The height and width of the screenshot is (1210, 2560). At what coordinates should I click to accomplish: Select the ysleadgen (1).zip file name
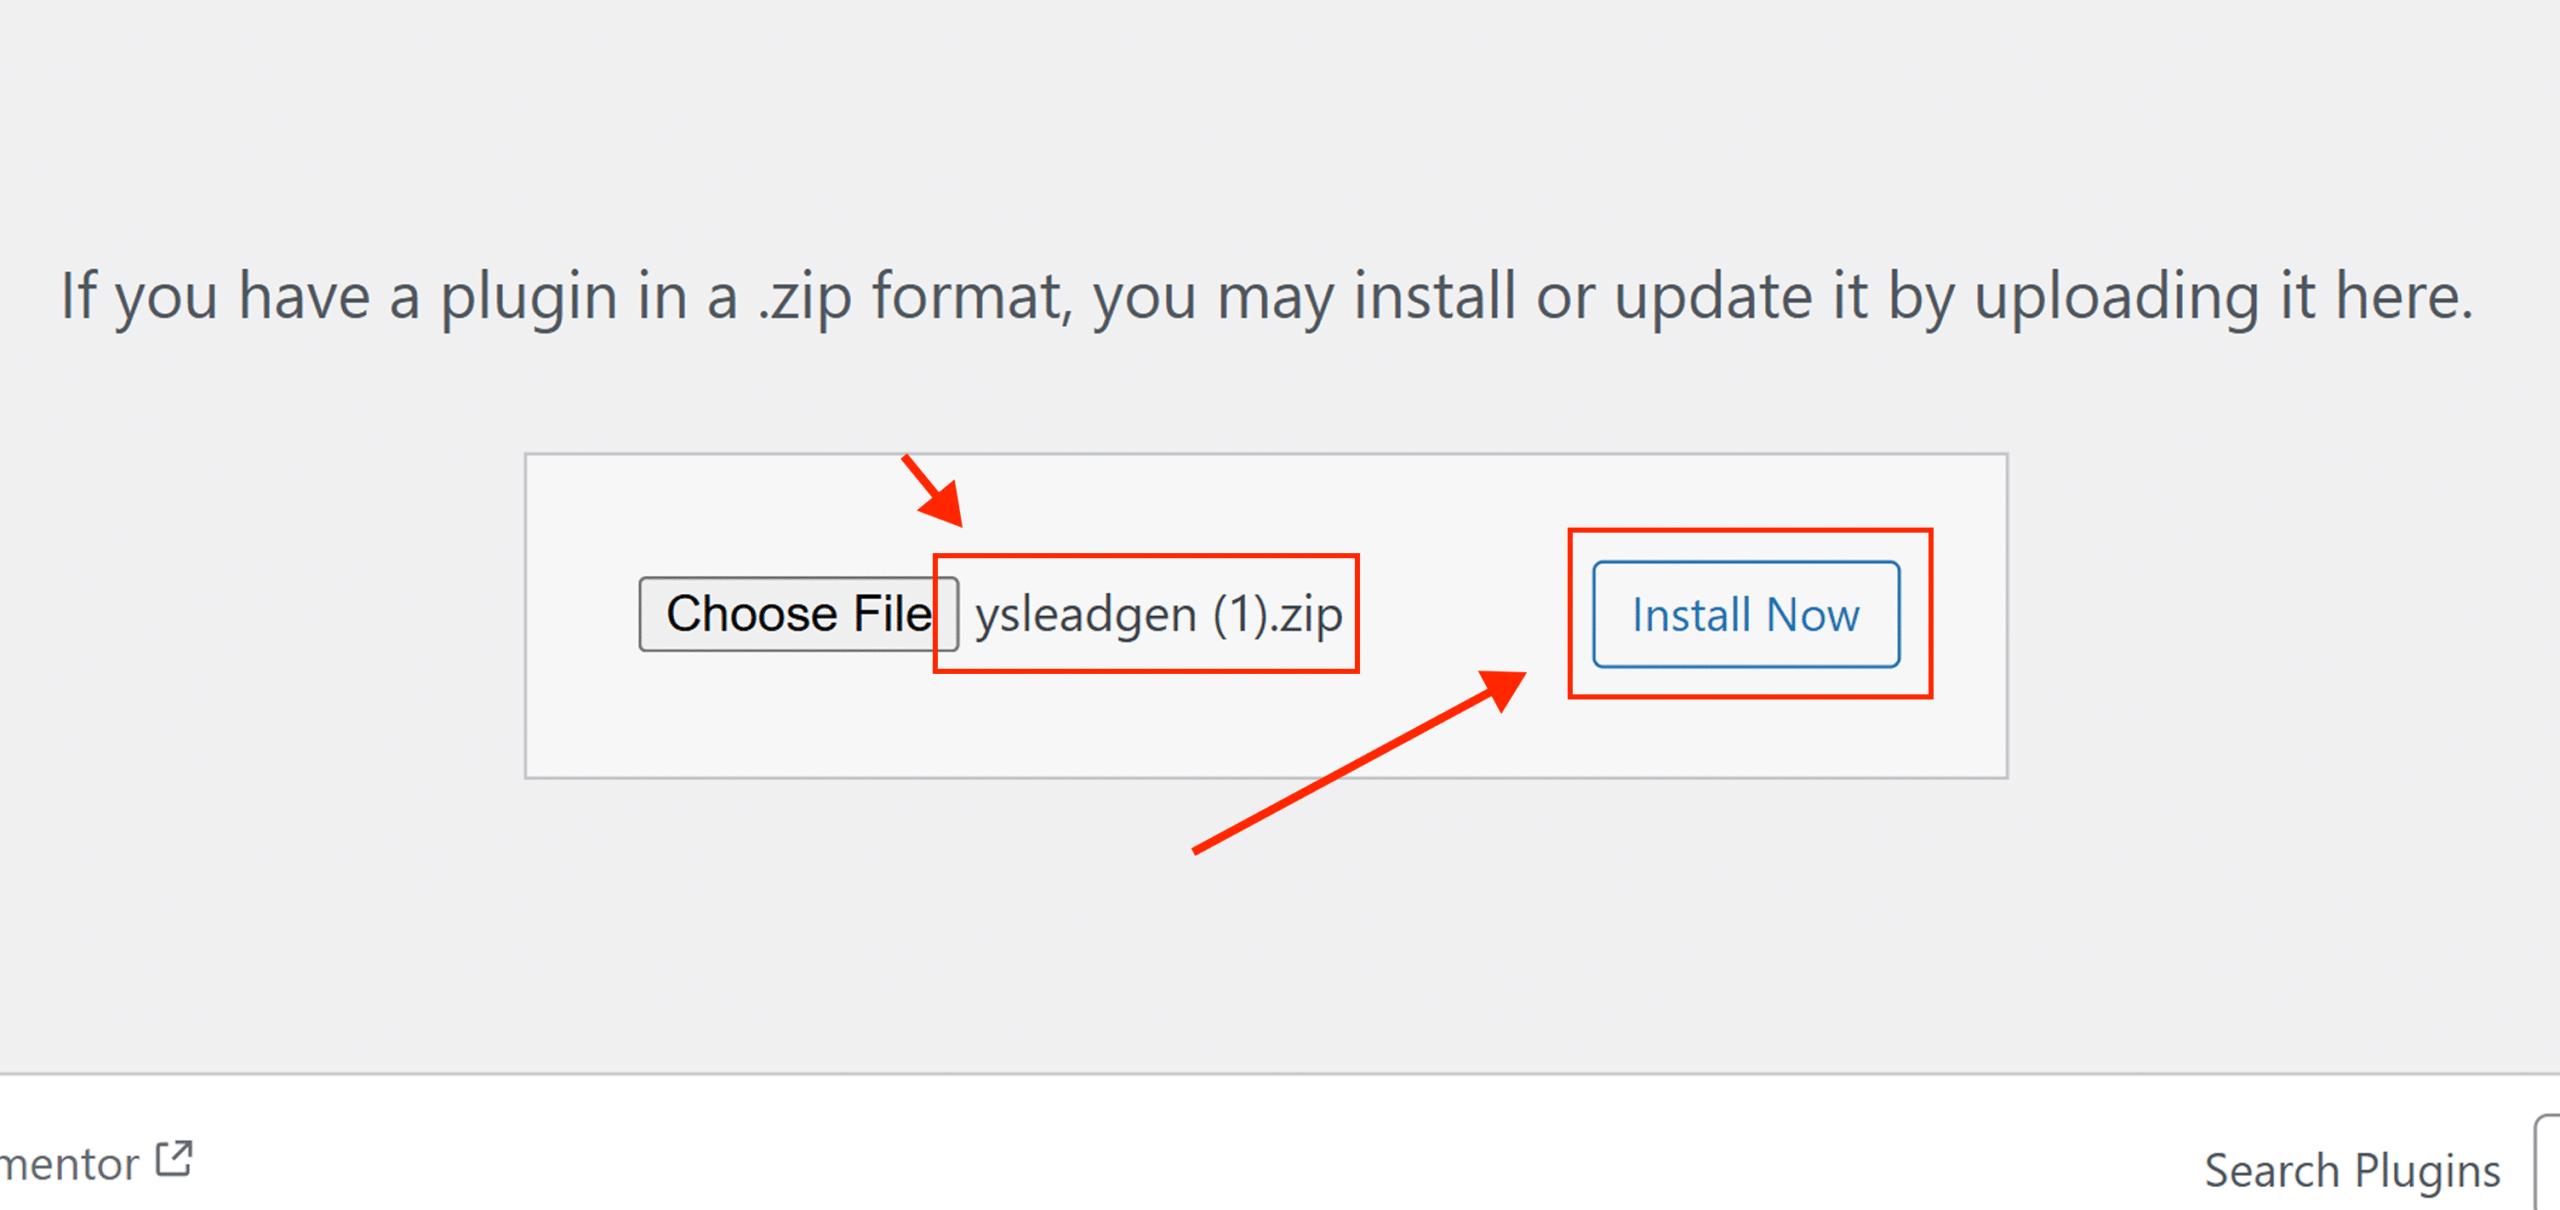(1159, 614)
